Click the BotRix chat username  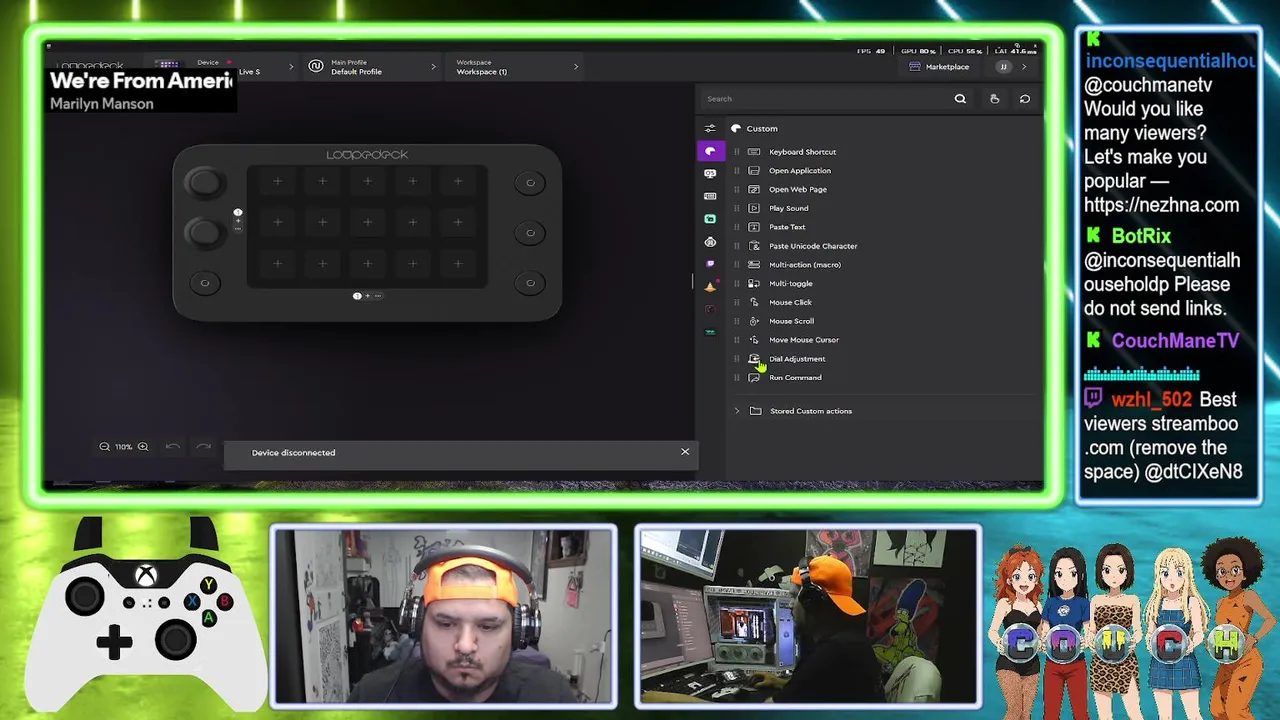(x=1141, y=236)
